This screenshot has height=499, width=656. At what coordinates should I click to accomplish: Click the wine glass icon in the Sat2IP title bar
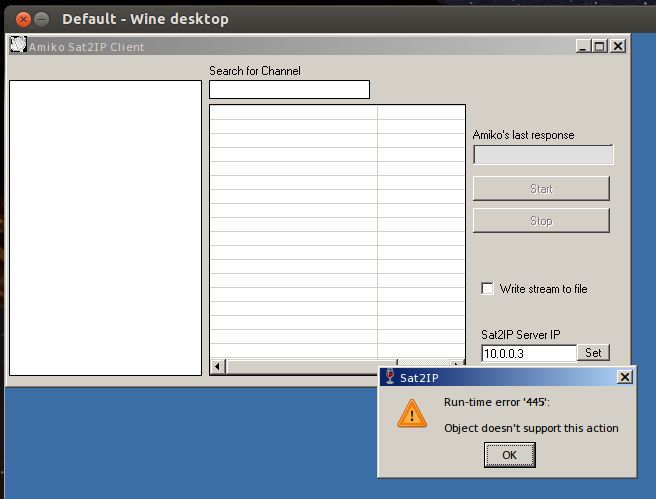coord(390,377)
